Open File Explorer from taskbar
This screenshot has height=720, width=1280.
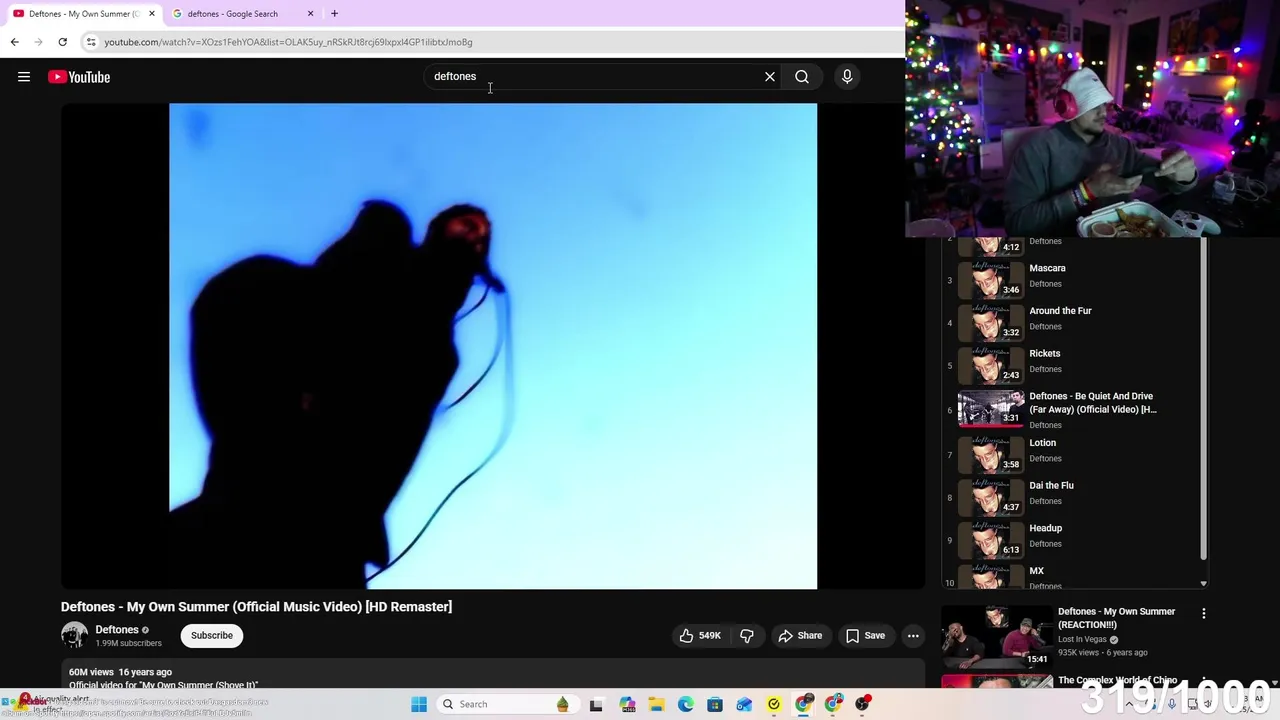tap(656, 704)
